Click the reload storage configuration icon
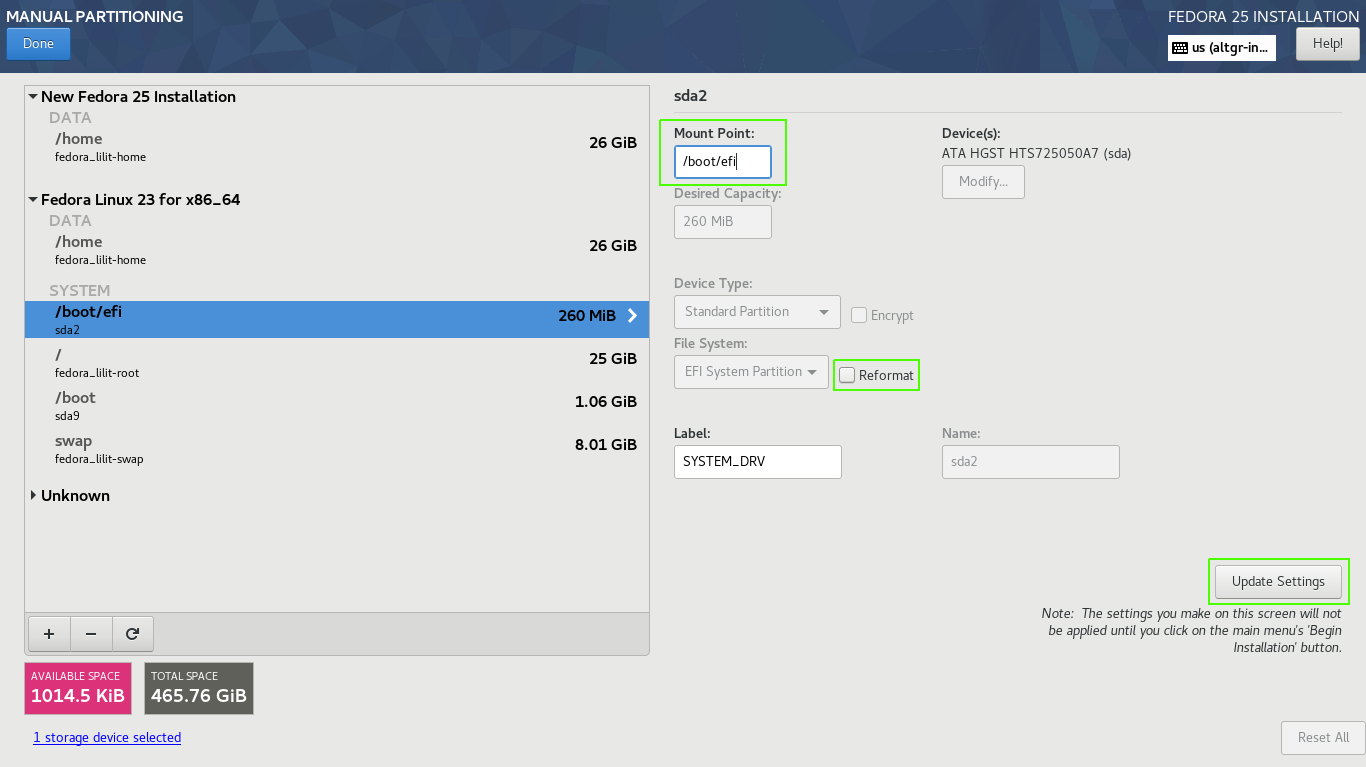 coord(132,634)
